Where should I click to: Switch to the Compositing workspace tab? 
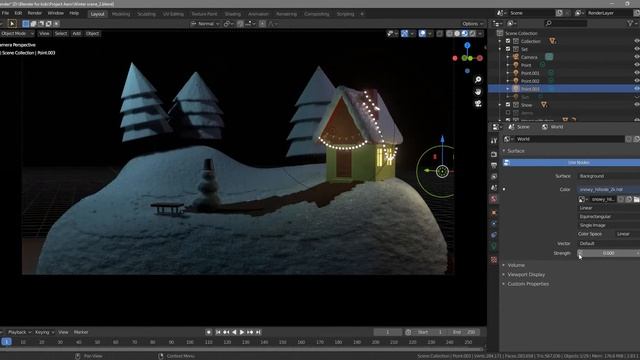[317, 14]
